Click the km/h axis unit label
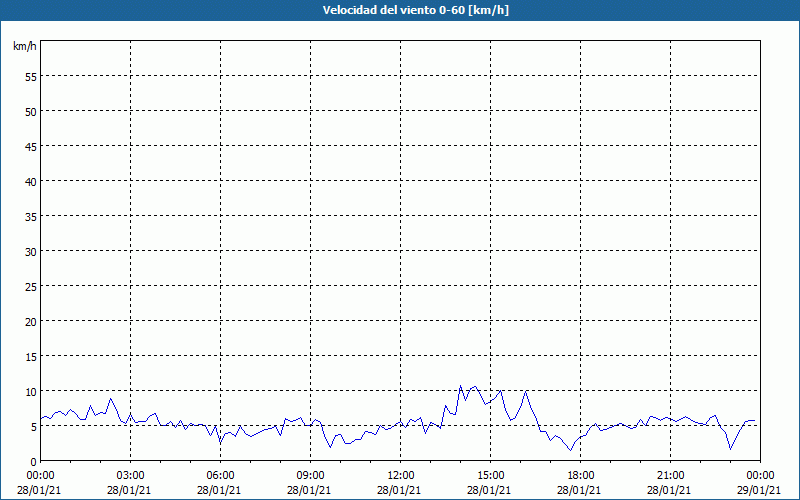Viewport: 800px width, 500px height. click(x=25, y=46)
